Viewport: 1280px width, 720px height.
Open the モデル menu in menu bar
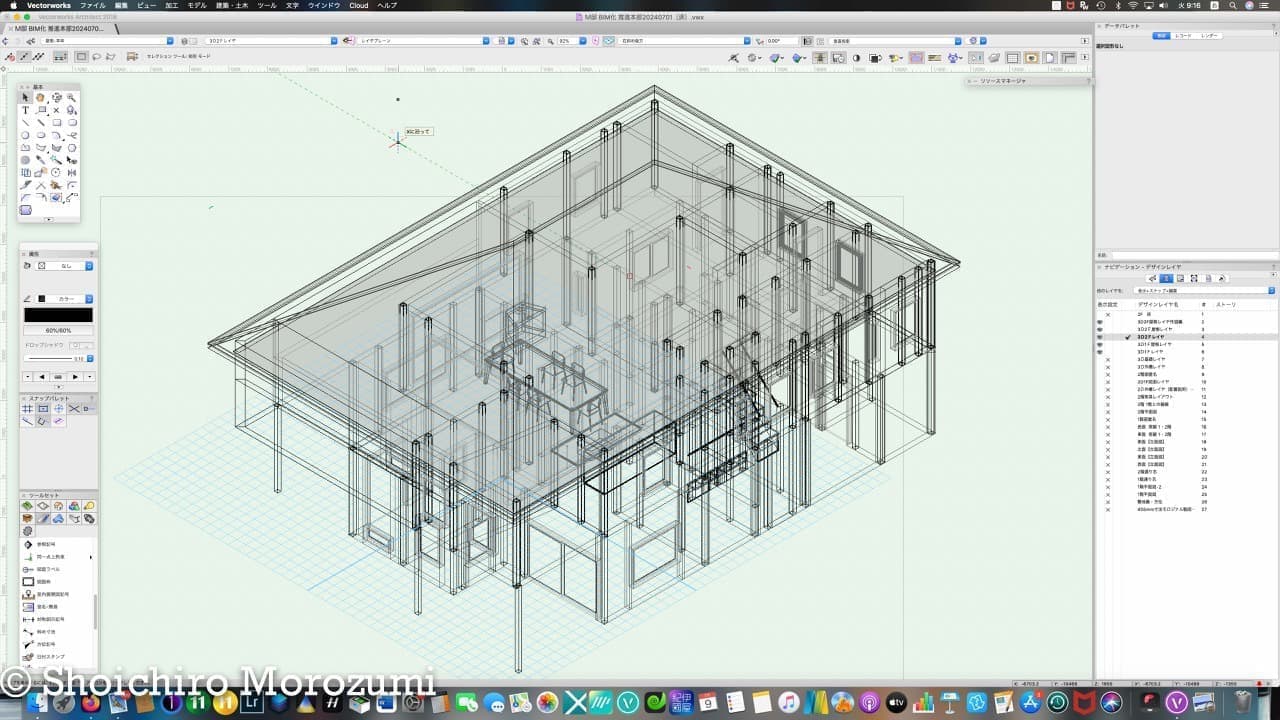[197, 5]
